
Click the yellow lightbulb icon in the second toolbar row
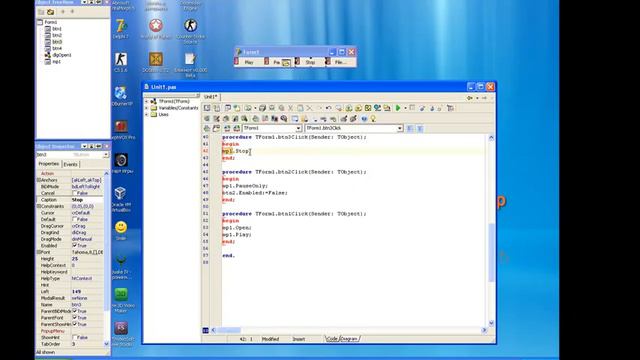point(373,119)
